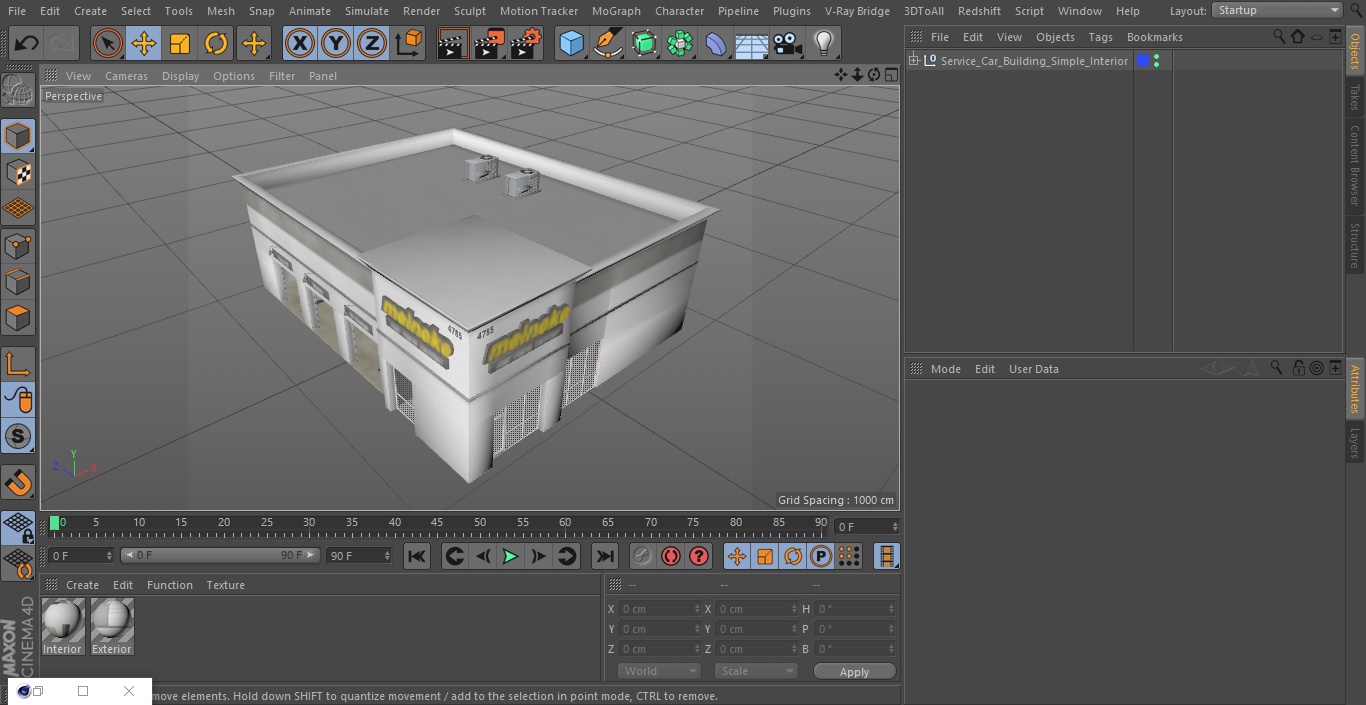Open Scale size mode dropdown
The image size is (1366, 705).
(x=756, y=671)
